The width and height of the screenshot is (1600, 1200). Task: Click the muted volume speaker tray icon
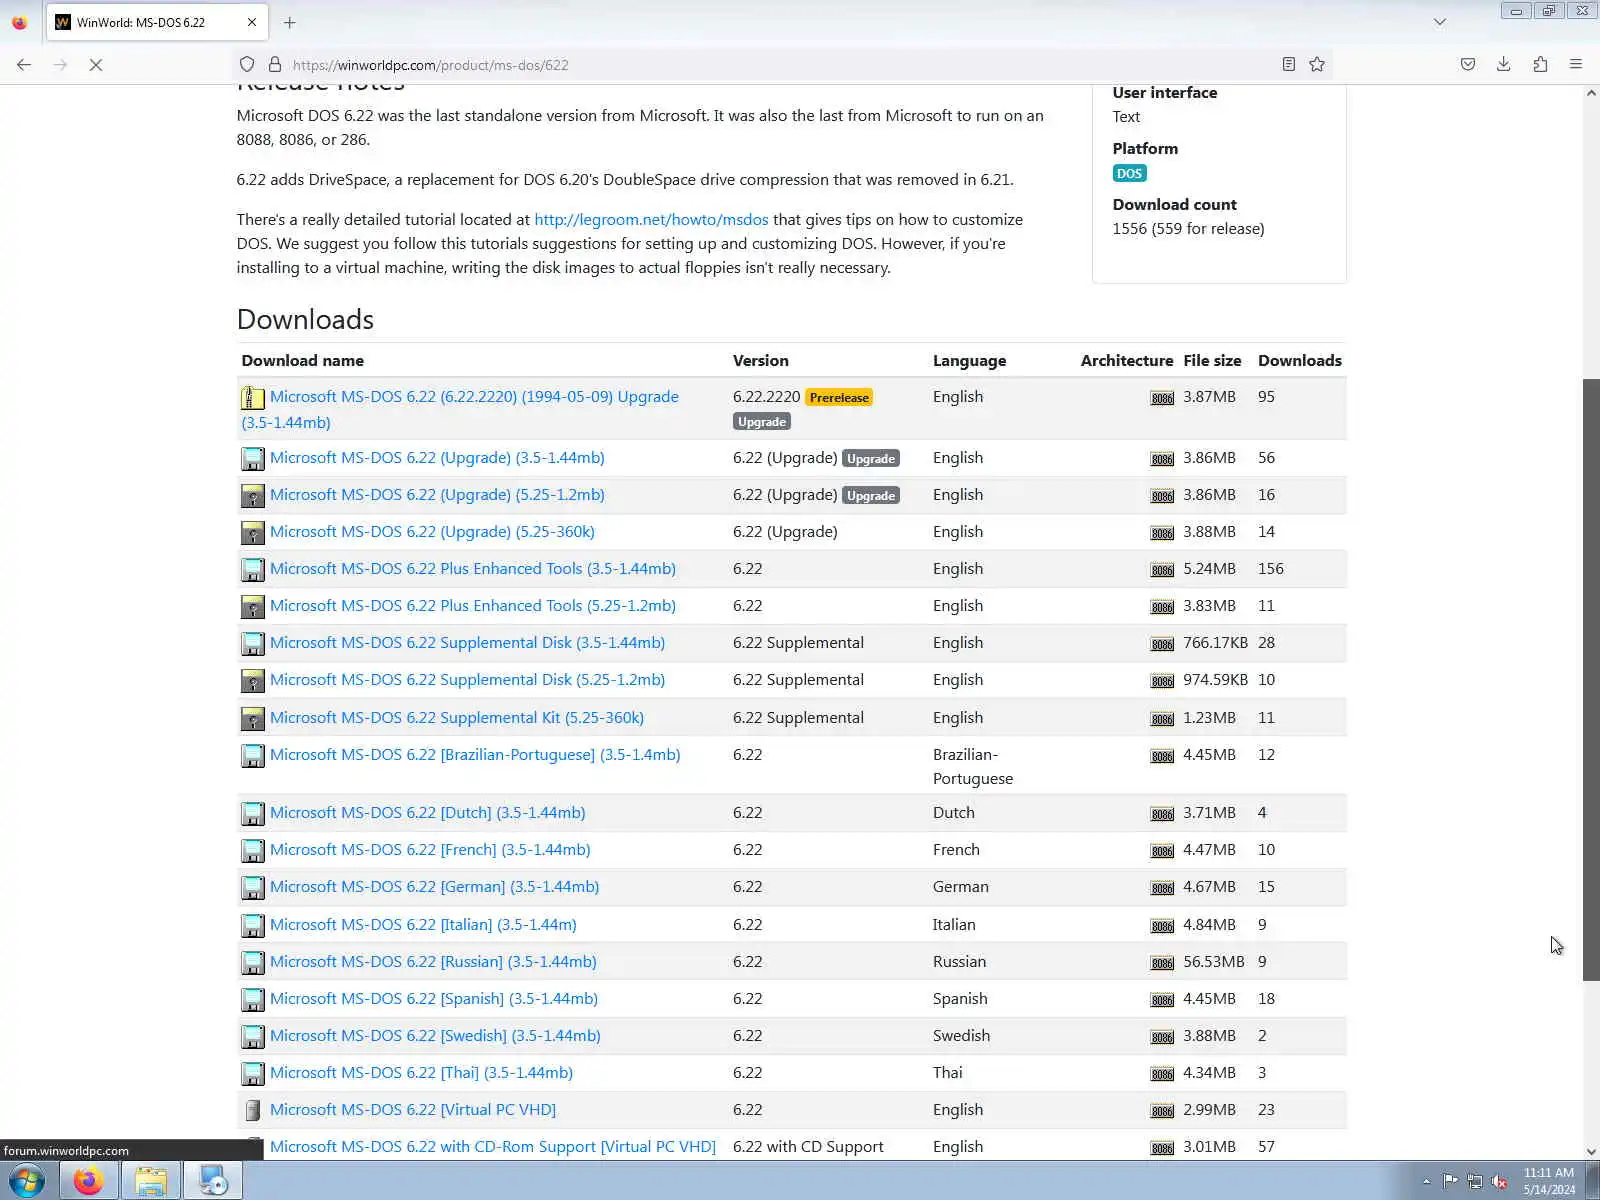(x=1499, y=1181)
